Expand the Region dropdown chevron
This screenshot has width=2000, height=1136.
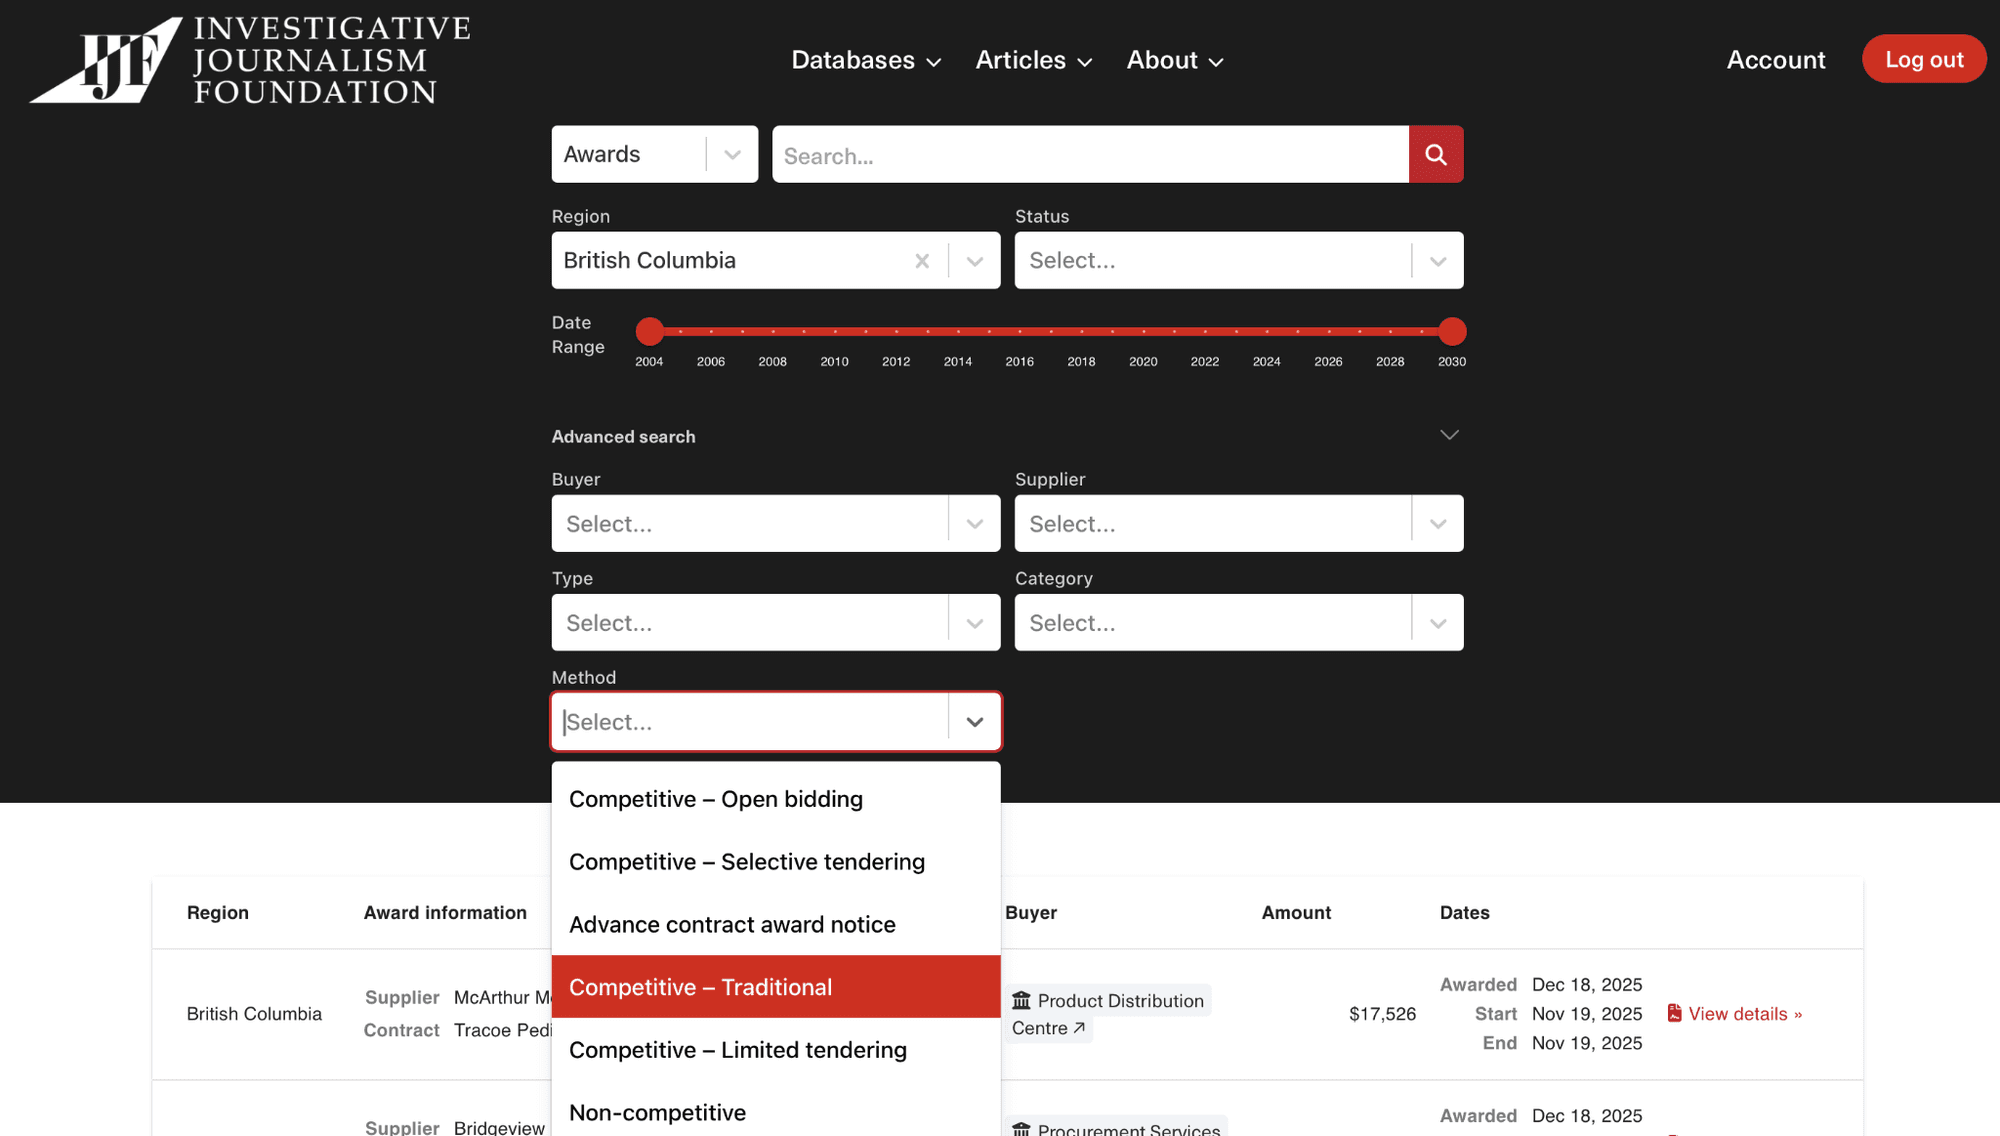click(x=975, y=261)
